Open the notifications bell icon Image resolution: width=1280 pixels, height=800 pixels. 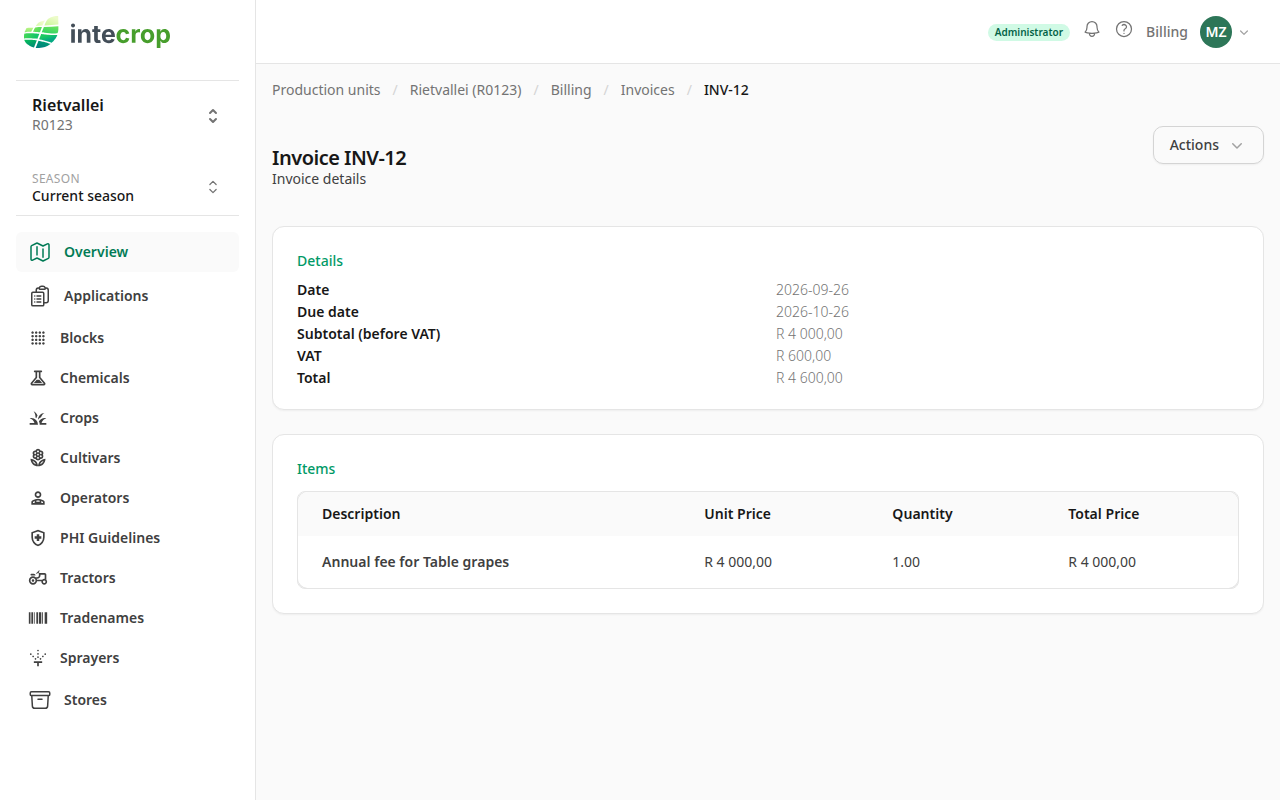(x=1092, y=30)
